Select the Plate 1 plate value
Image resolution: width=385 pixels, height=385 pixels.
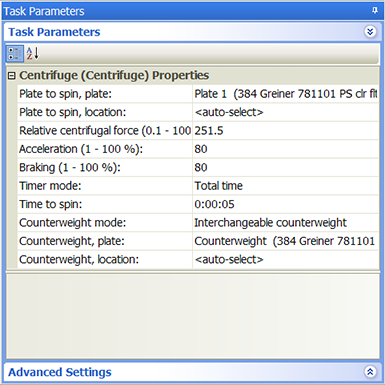pyautogui.click(x=286, y=94)
